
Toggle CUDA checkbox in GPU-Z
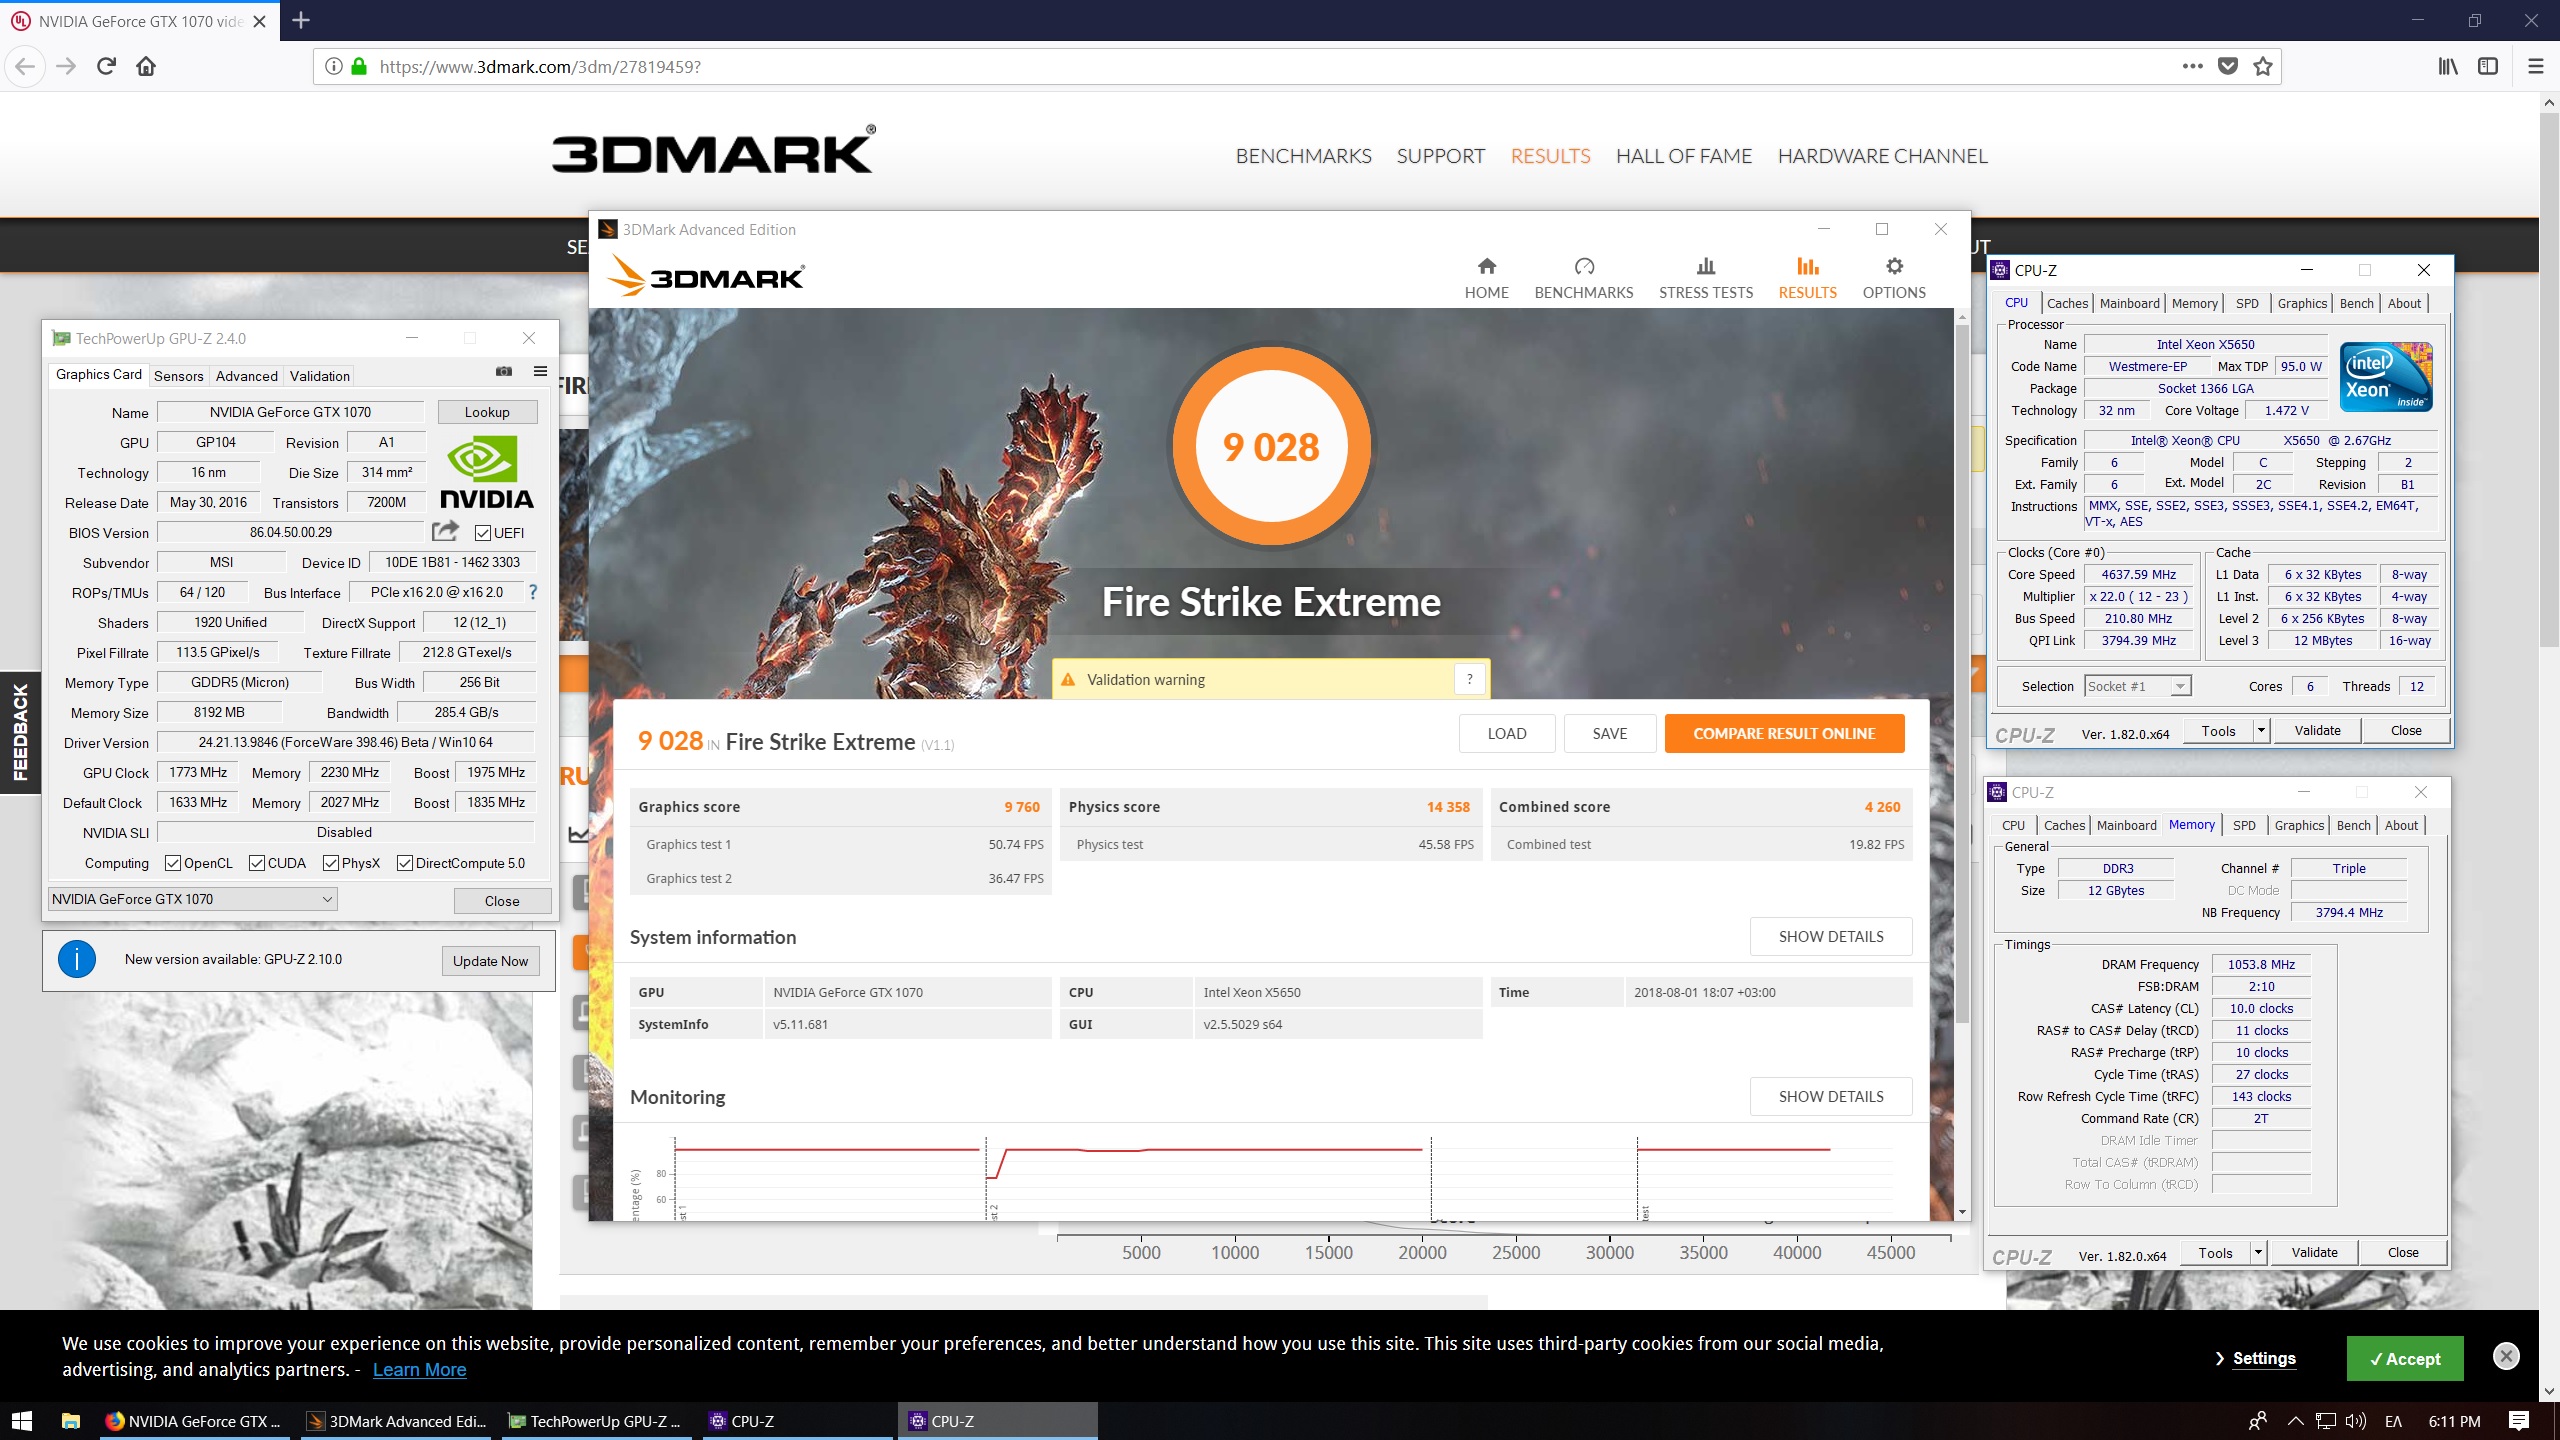pos(257,863)
